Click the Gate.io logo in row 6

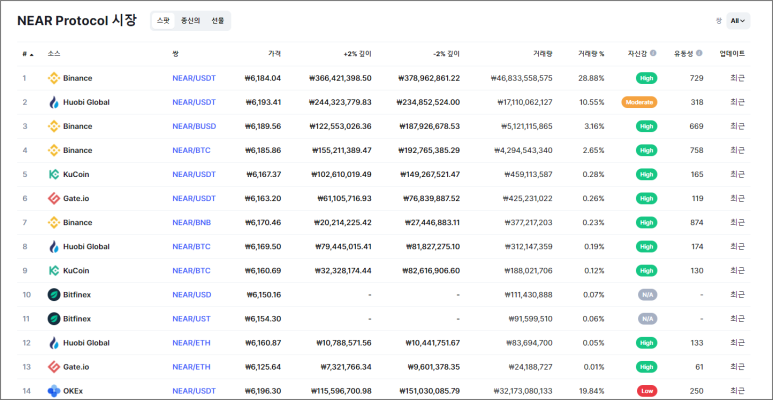point(54,198)
